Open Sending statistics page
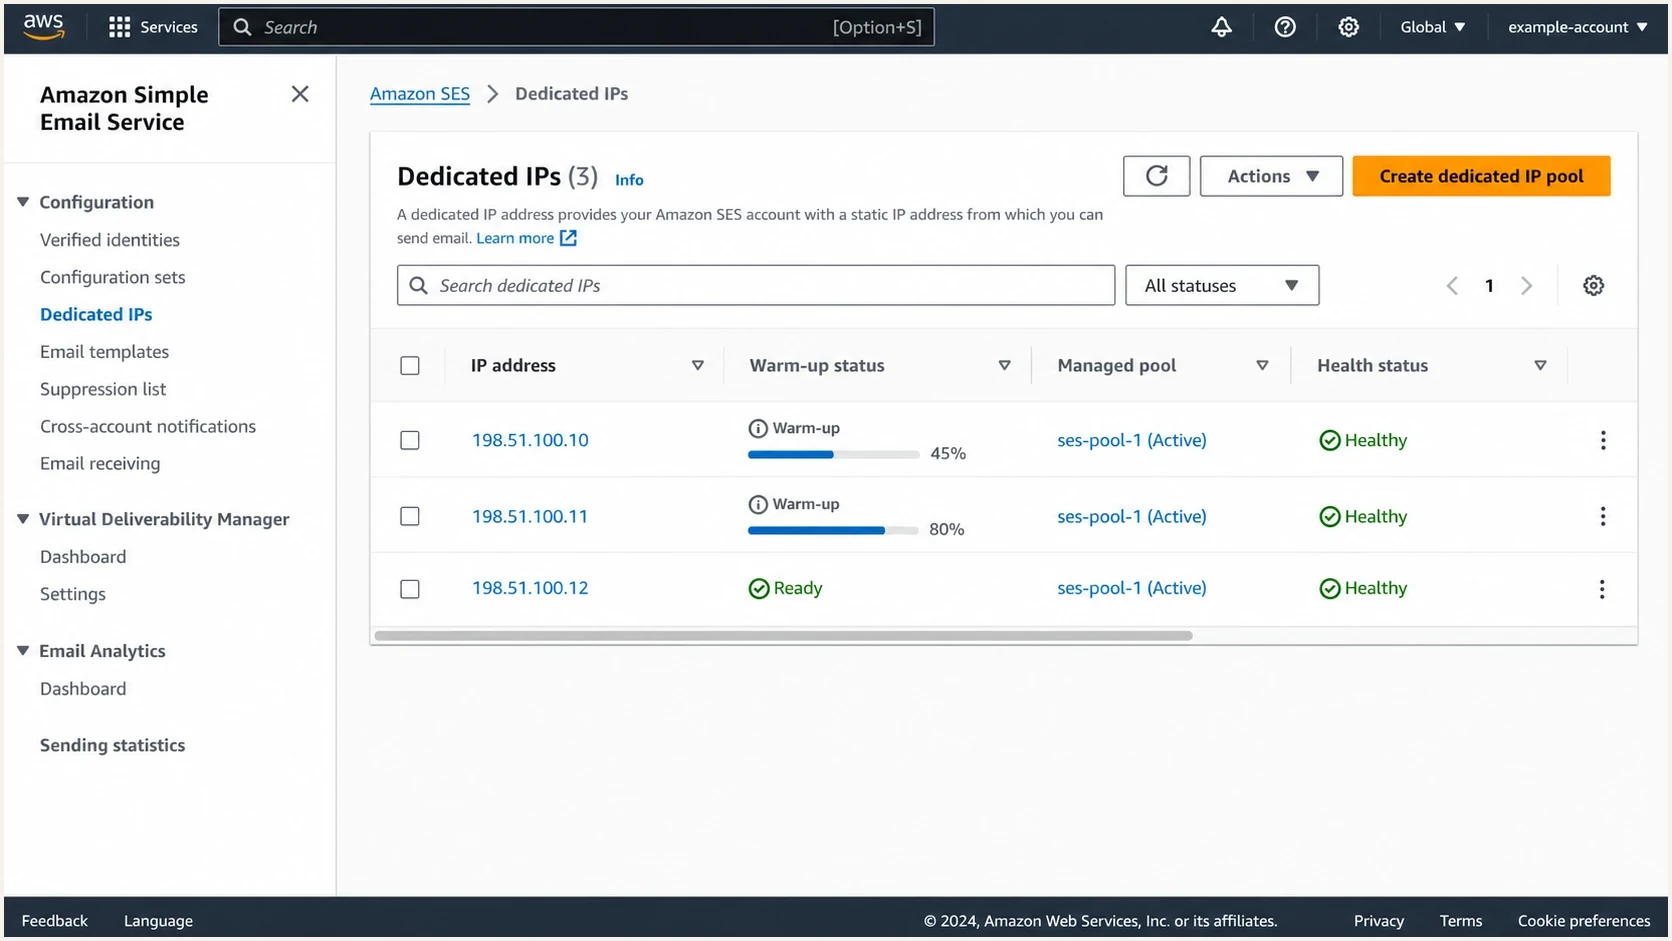1672x941 pixels. click(x=112, y=745)
